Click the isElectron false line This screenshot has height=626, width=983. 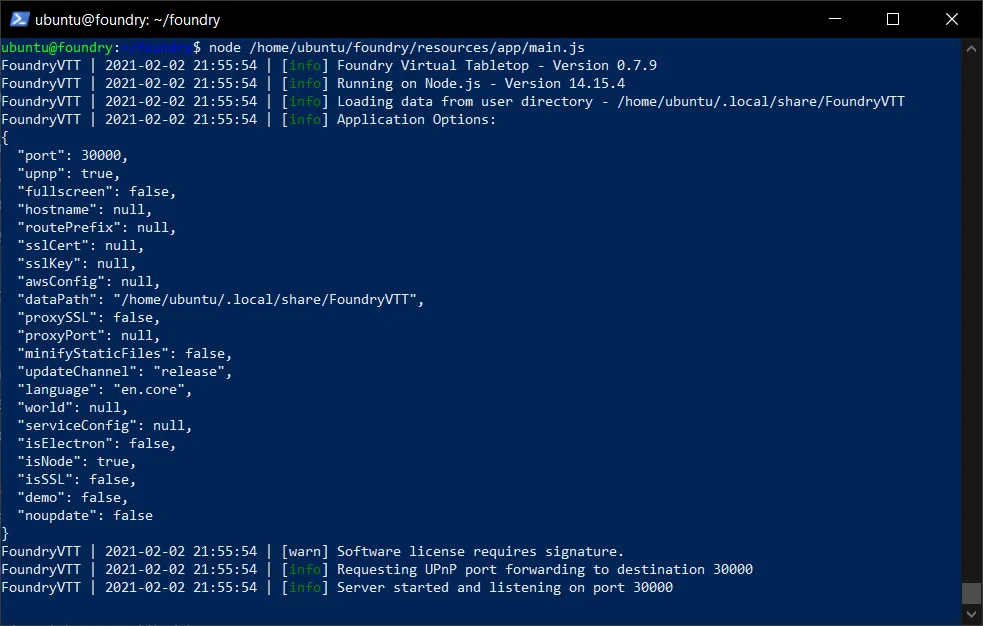100,443
